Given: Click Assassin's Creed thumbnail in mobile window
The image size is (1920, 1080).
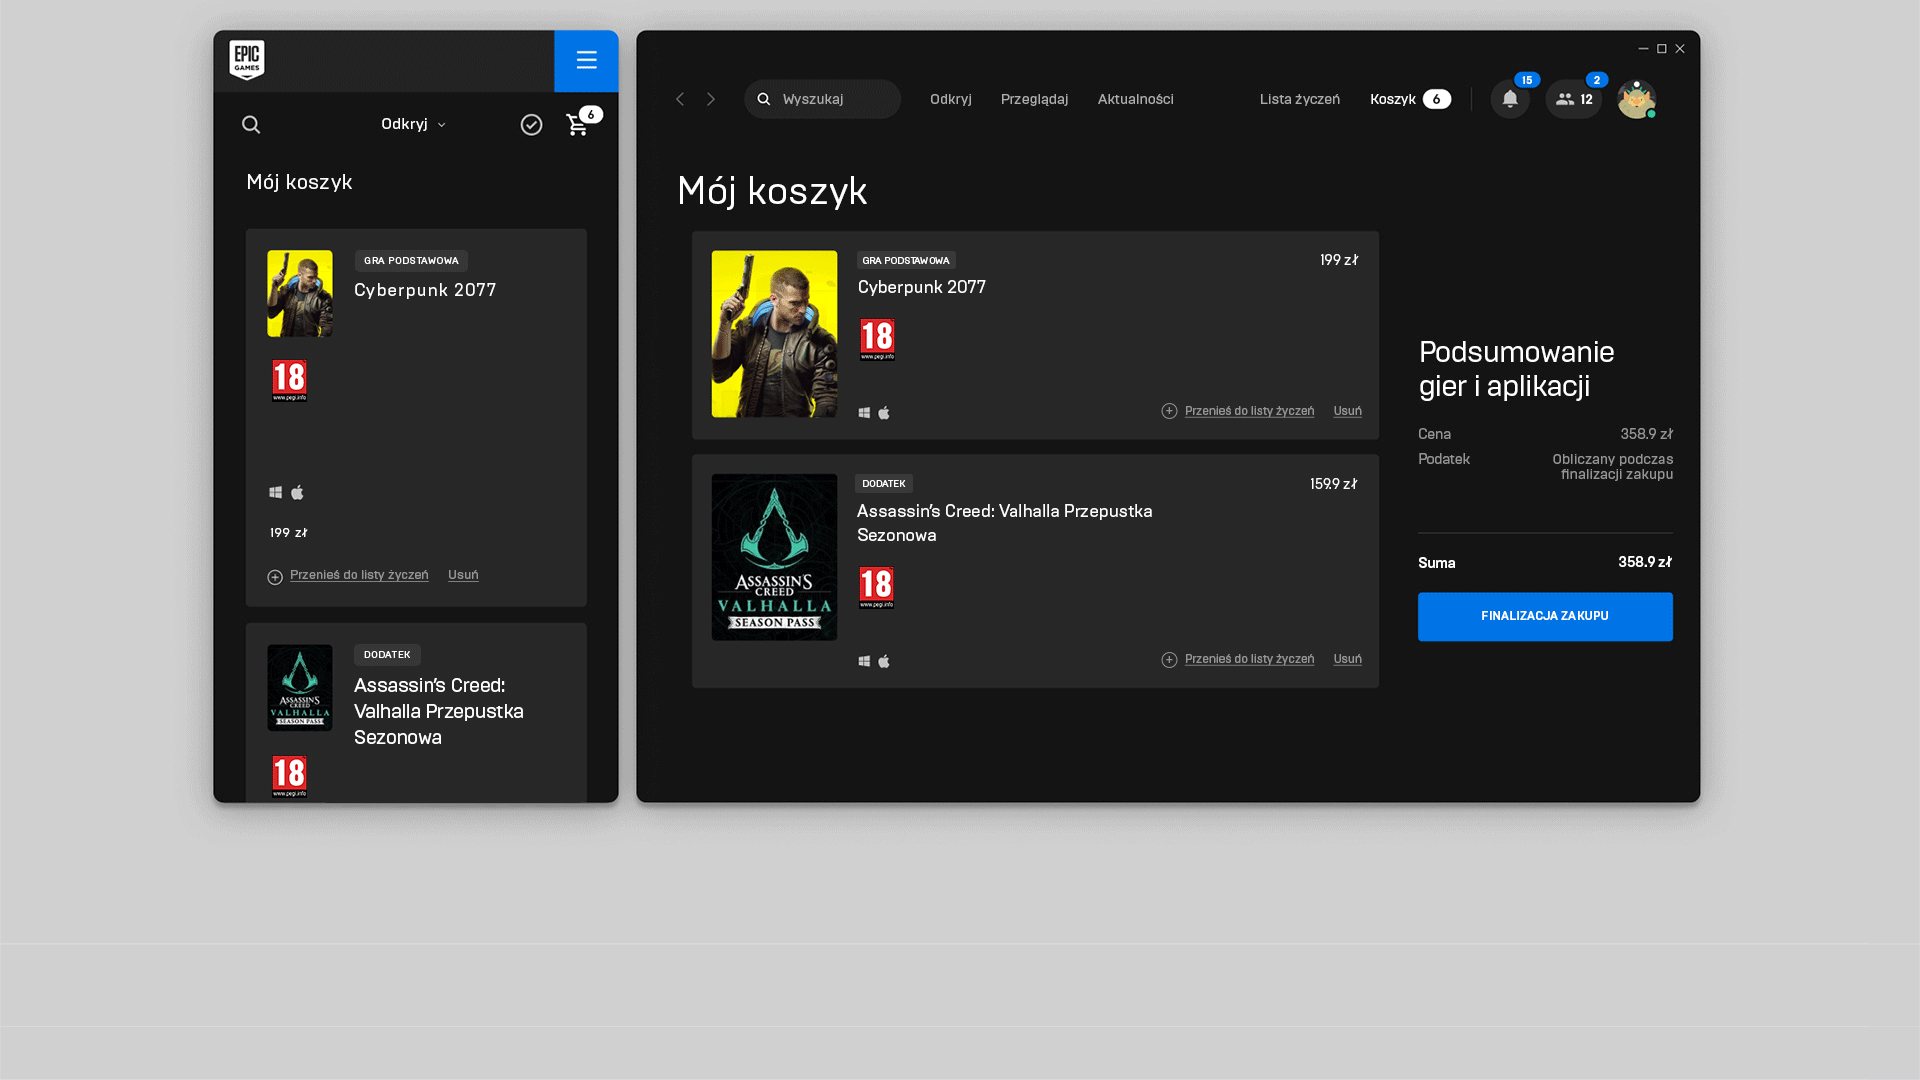Looking at the screenshot, I should point(300,687).
